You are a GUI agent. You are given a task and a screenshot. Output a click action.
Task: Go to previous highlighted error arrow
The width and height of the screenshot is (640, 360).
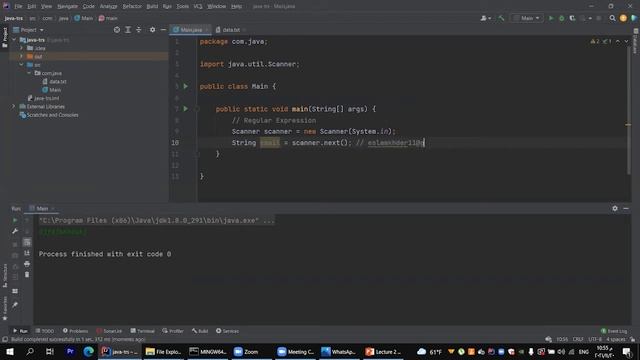click(618, 41)
